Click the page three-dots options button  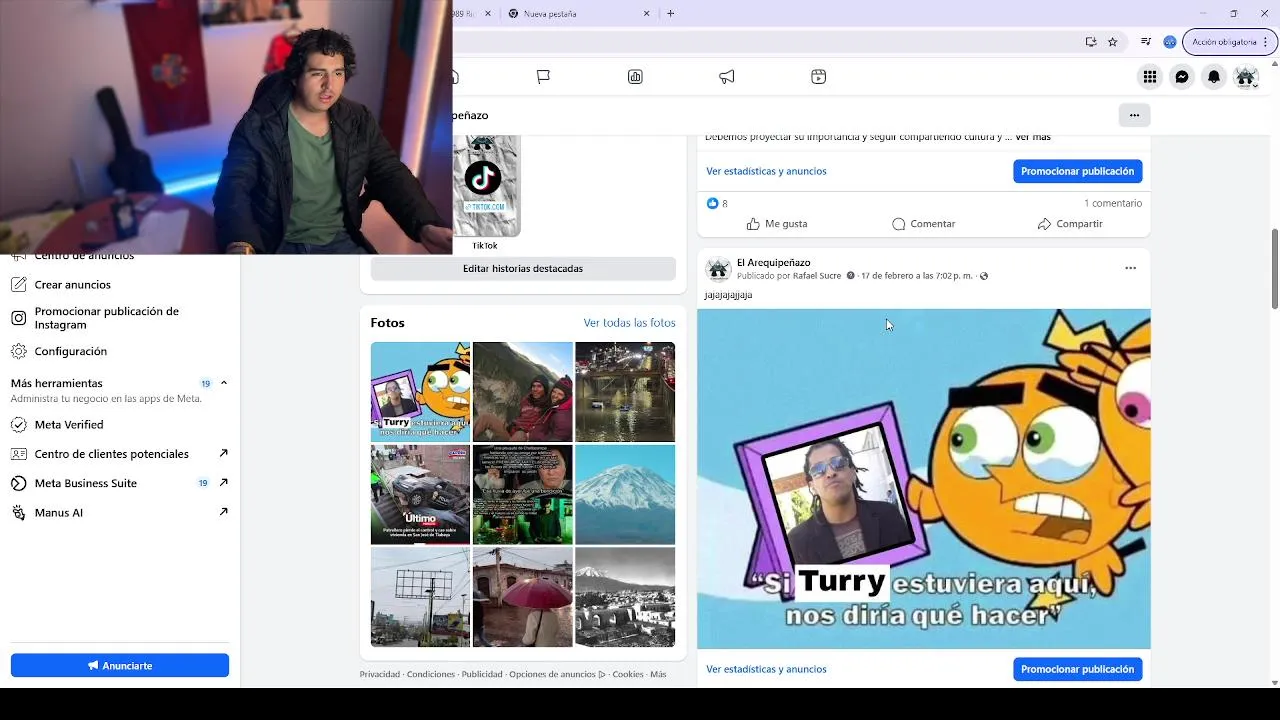pyautogui.click(x=1134, y=115)
